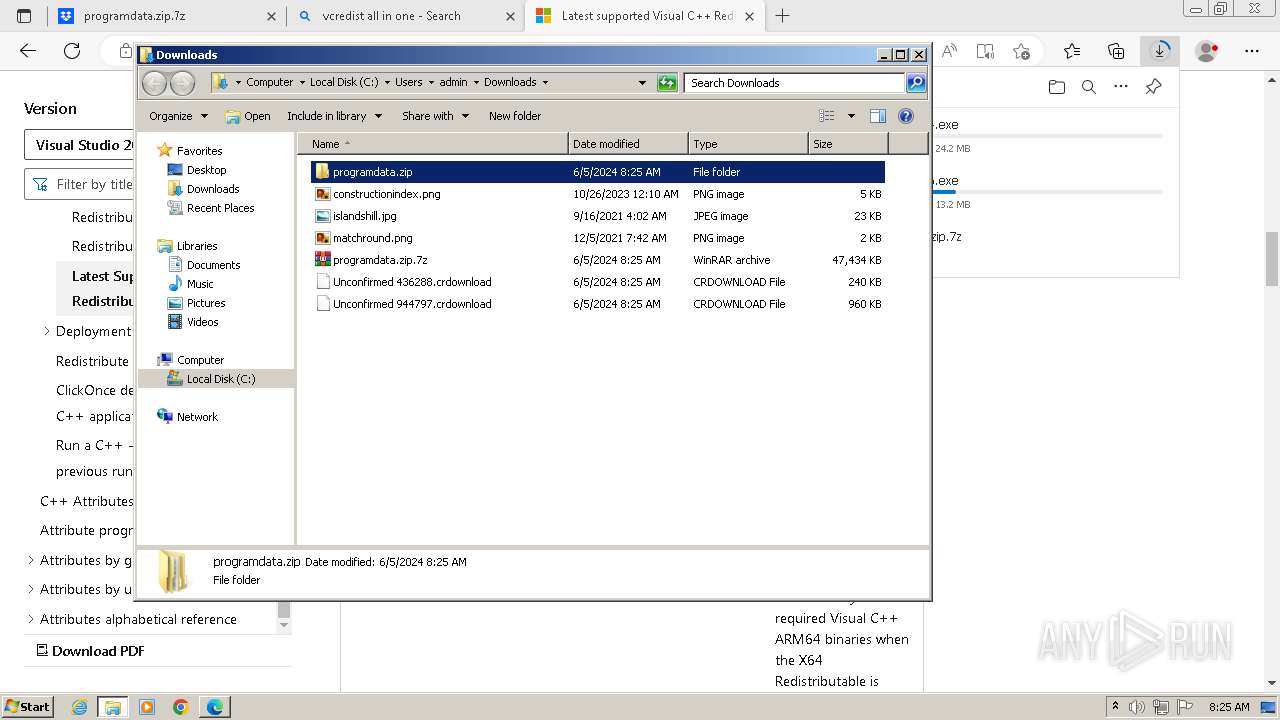Click Download PDF link

(x=90, y=651)
